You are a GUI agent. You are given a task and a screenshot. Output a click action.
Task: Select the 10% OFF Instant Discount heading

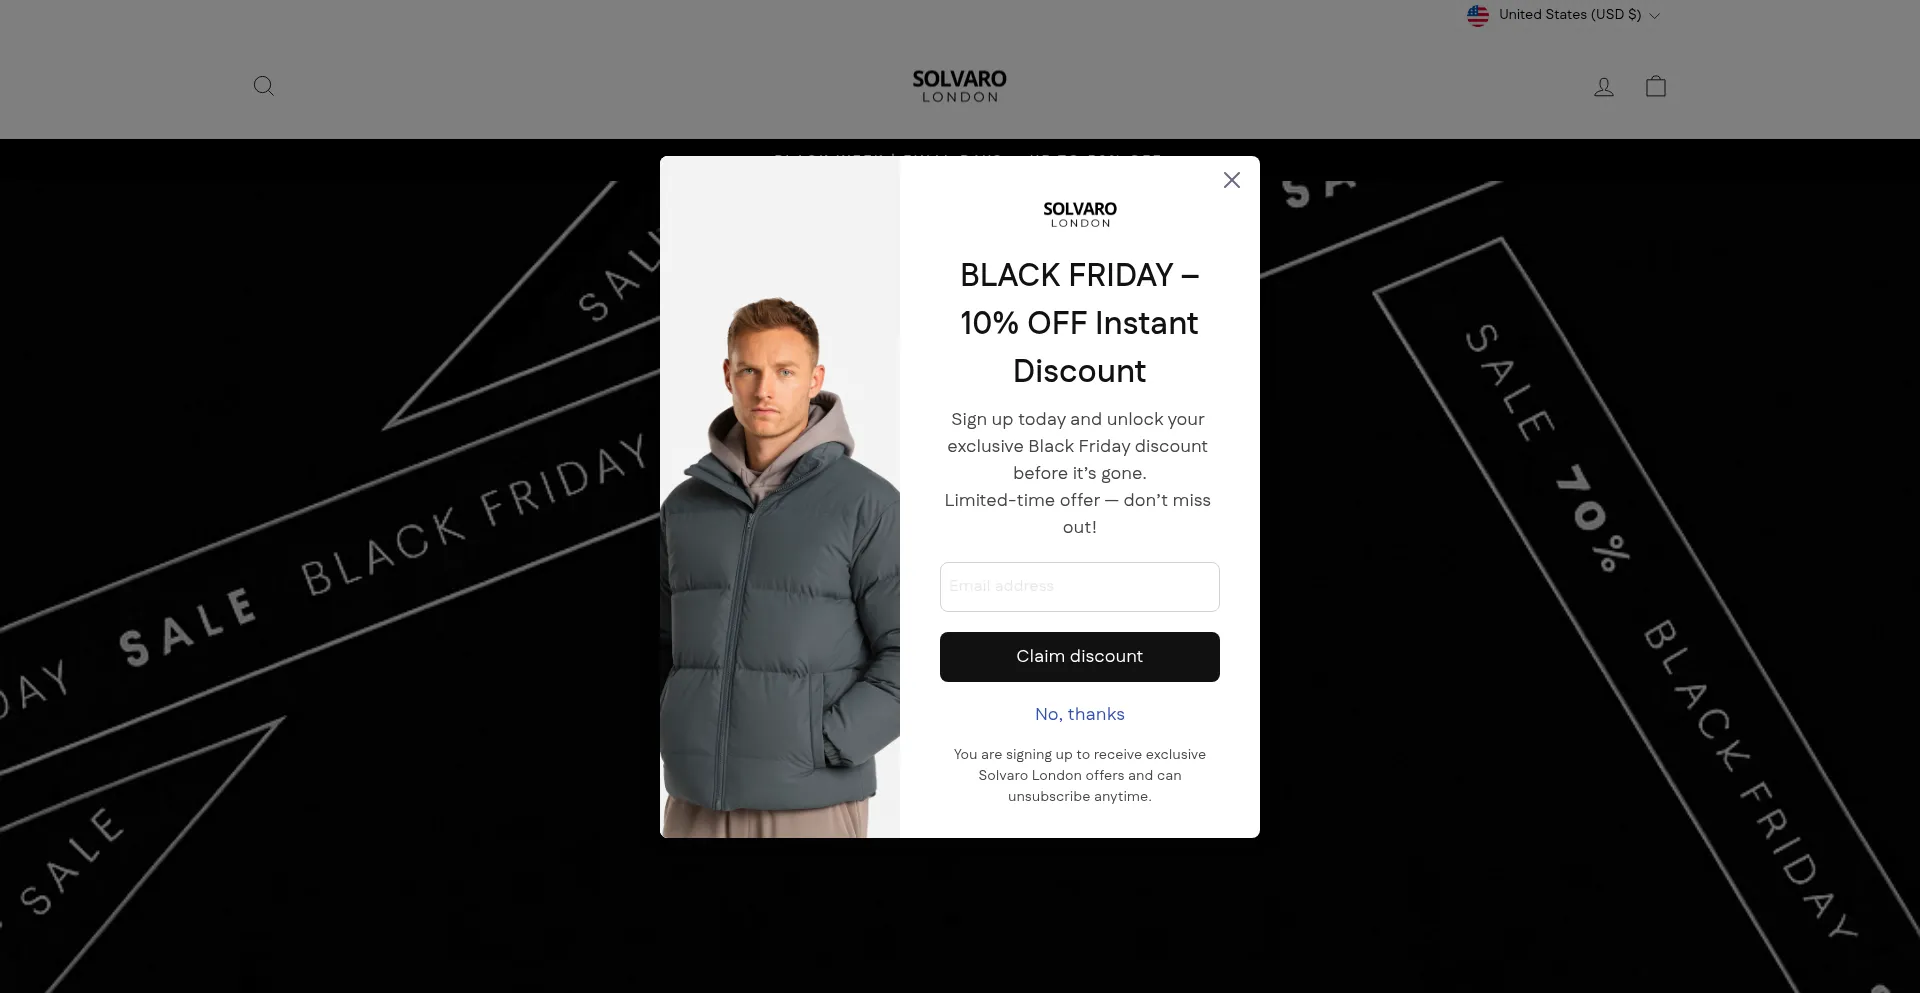click(x=1080, y=323)
